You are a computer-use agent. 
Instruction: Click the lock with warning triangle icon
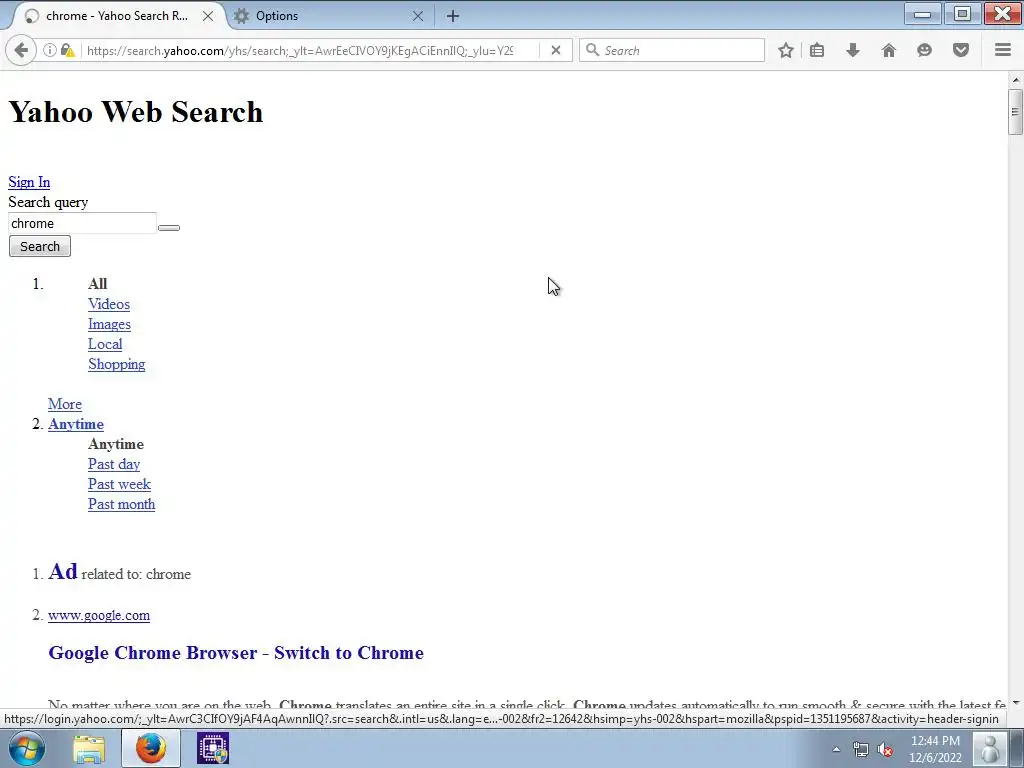(67, 50)
